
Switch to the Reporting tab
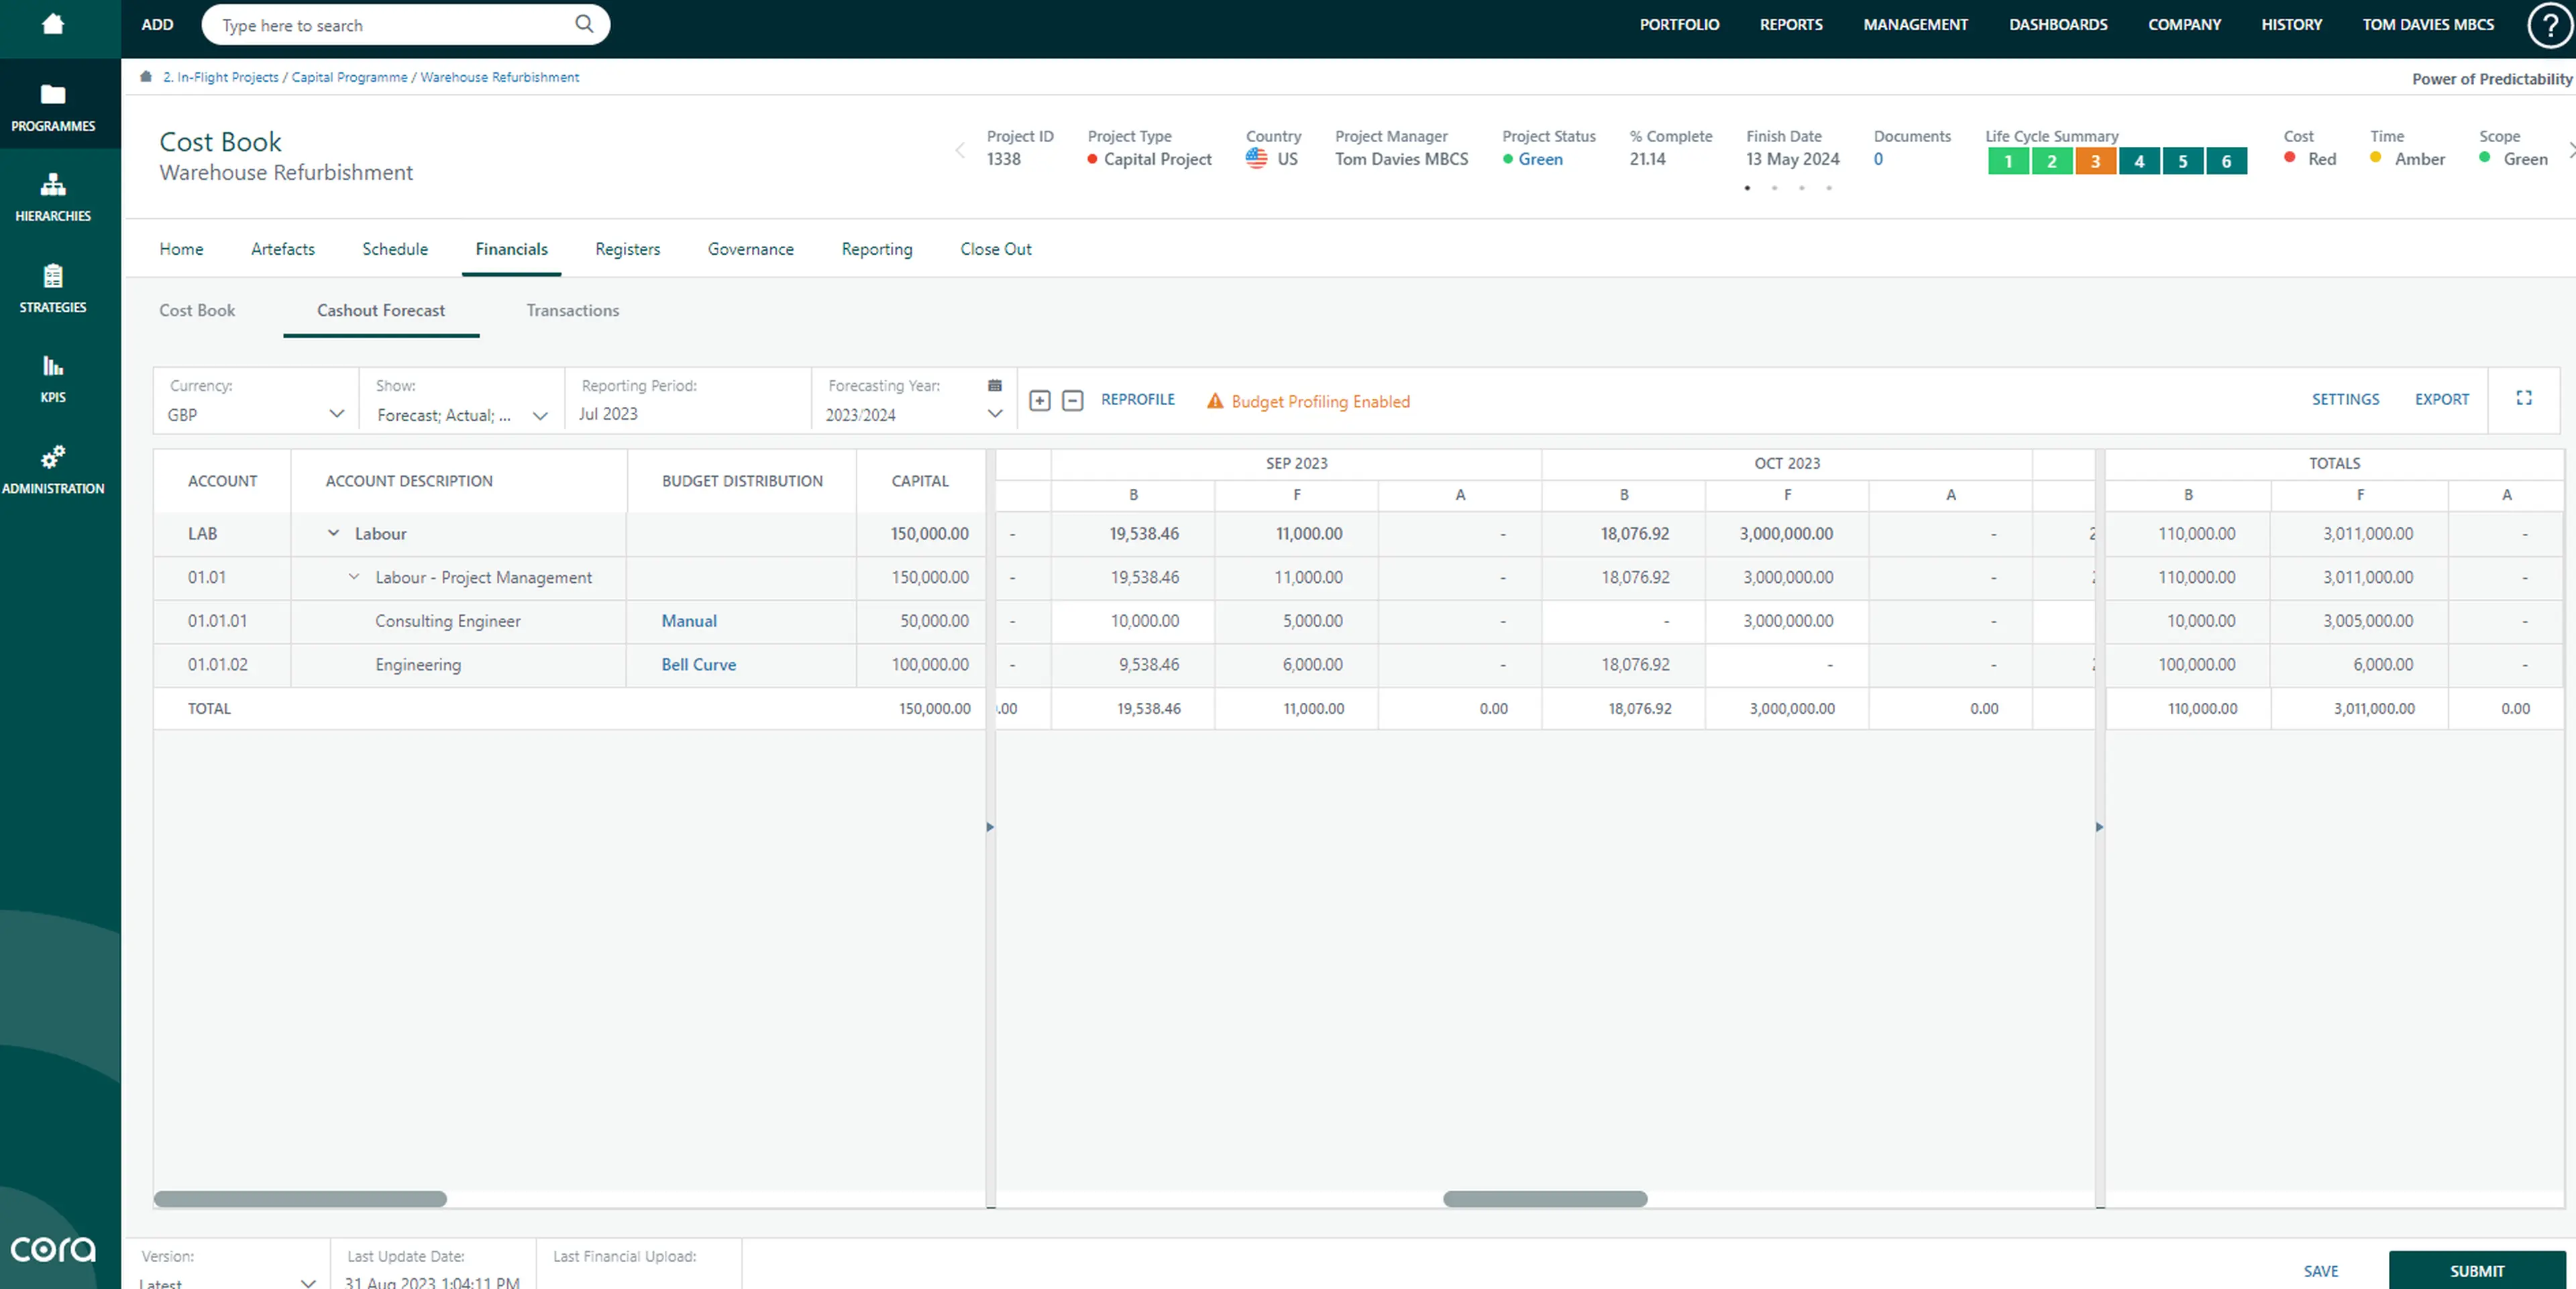[877, 249]
